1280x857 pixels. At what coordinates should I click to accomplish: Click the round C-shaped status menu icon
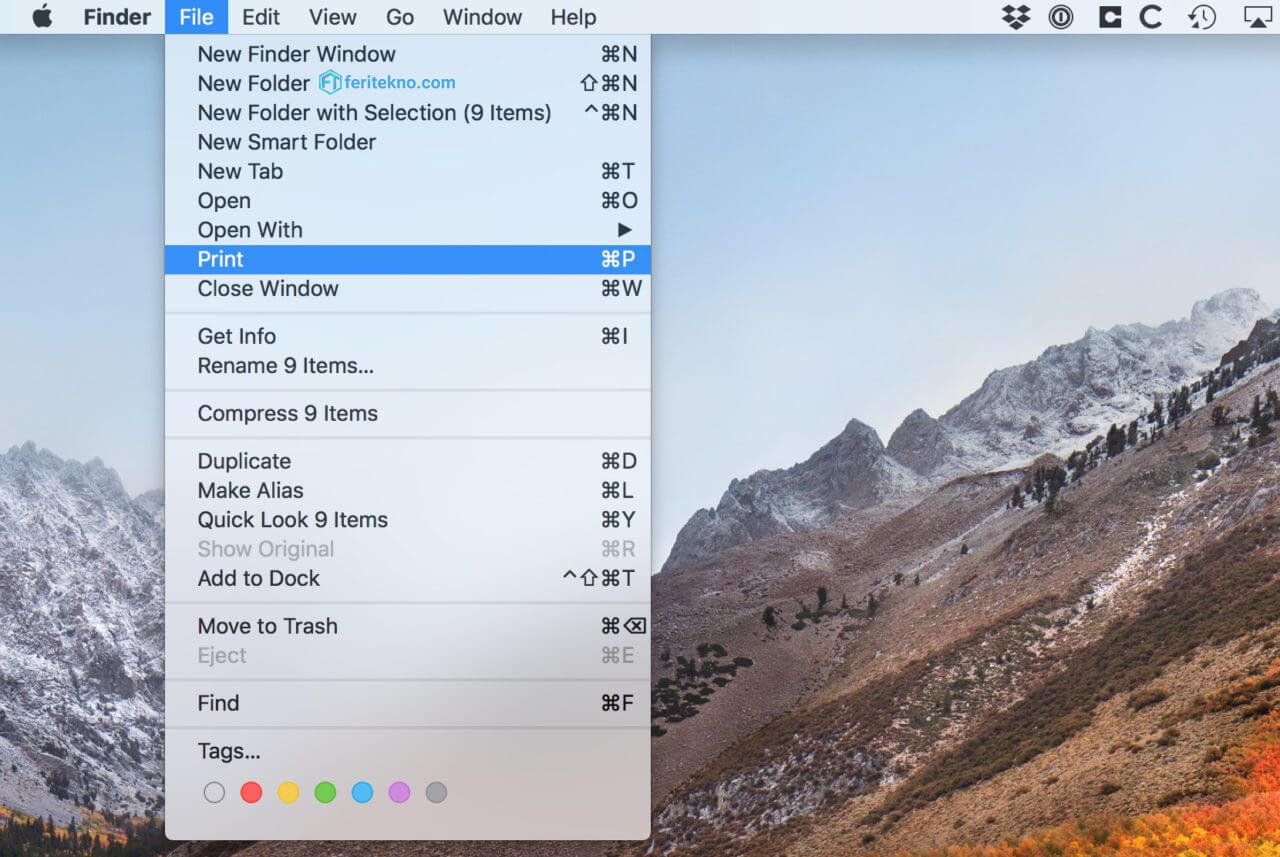pyautogui.click(x=1151, y=17)
